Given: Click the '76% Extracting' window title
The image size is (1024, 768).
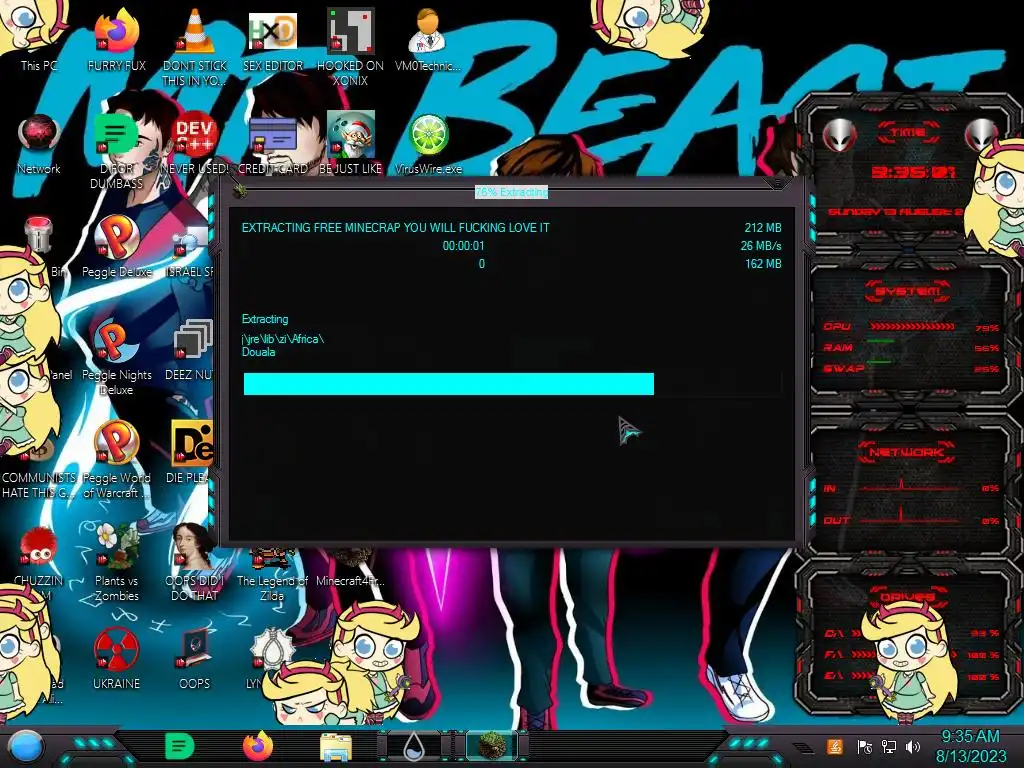Looking at the screenshot, I should 511,192.
